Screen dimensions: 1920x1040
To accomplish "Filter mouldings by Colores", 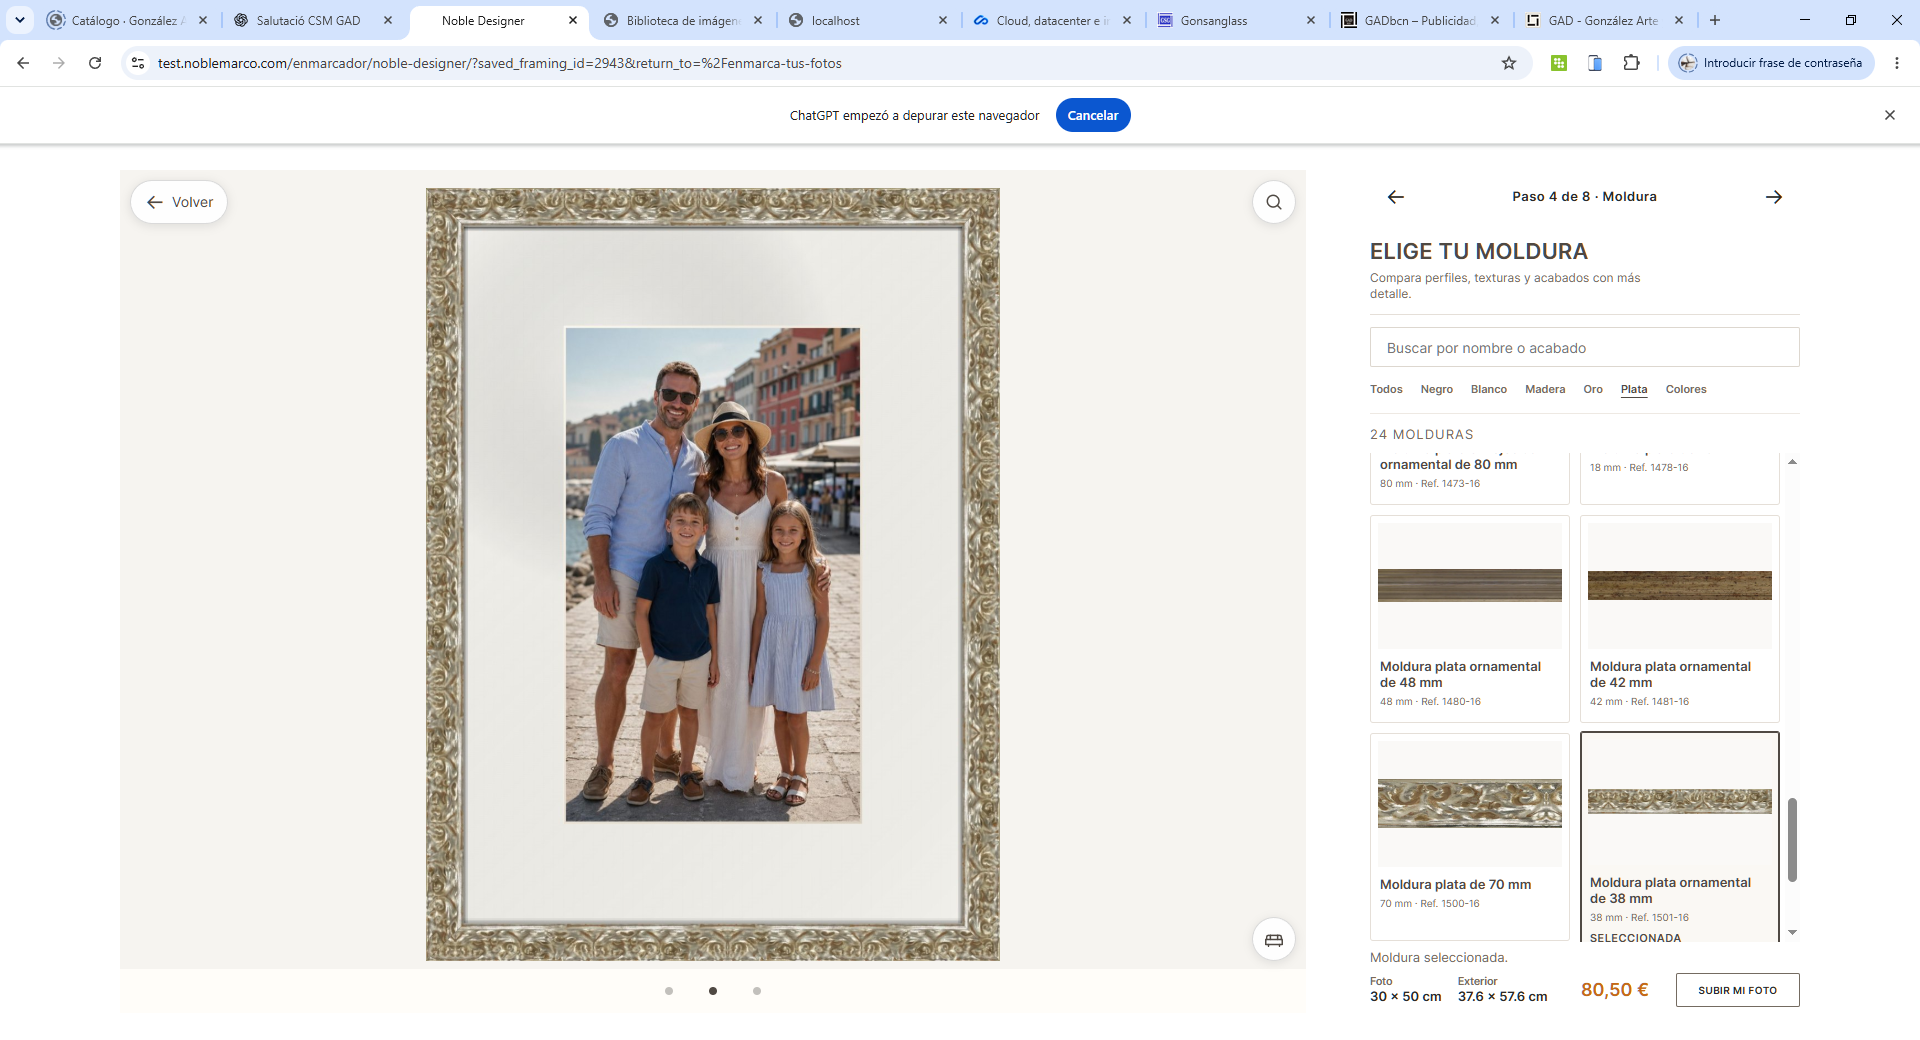I will [1686, 389].
